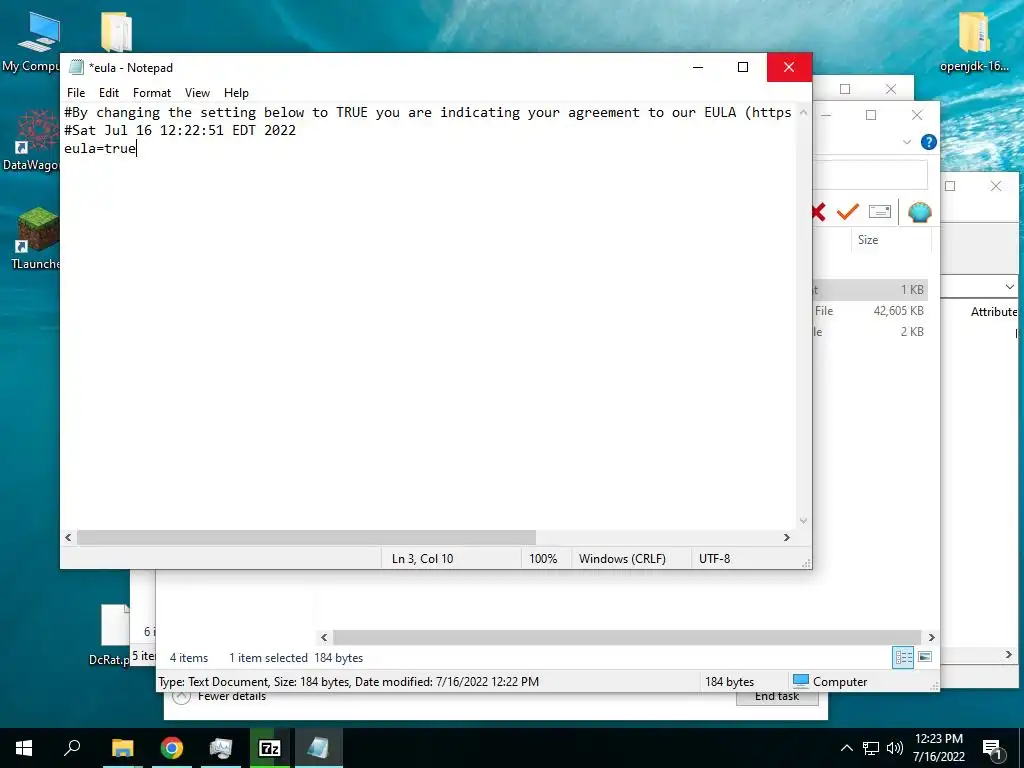Screen dimensions: 1024x768
Task: Click the #Sat Jul 16 date comment line
Action: point(180,130)
